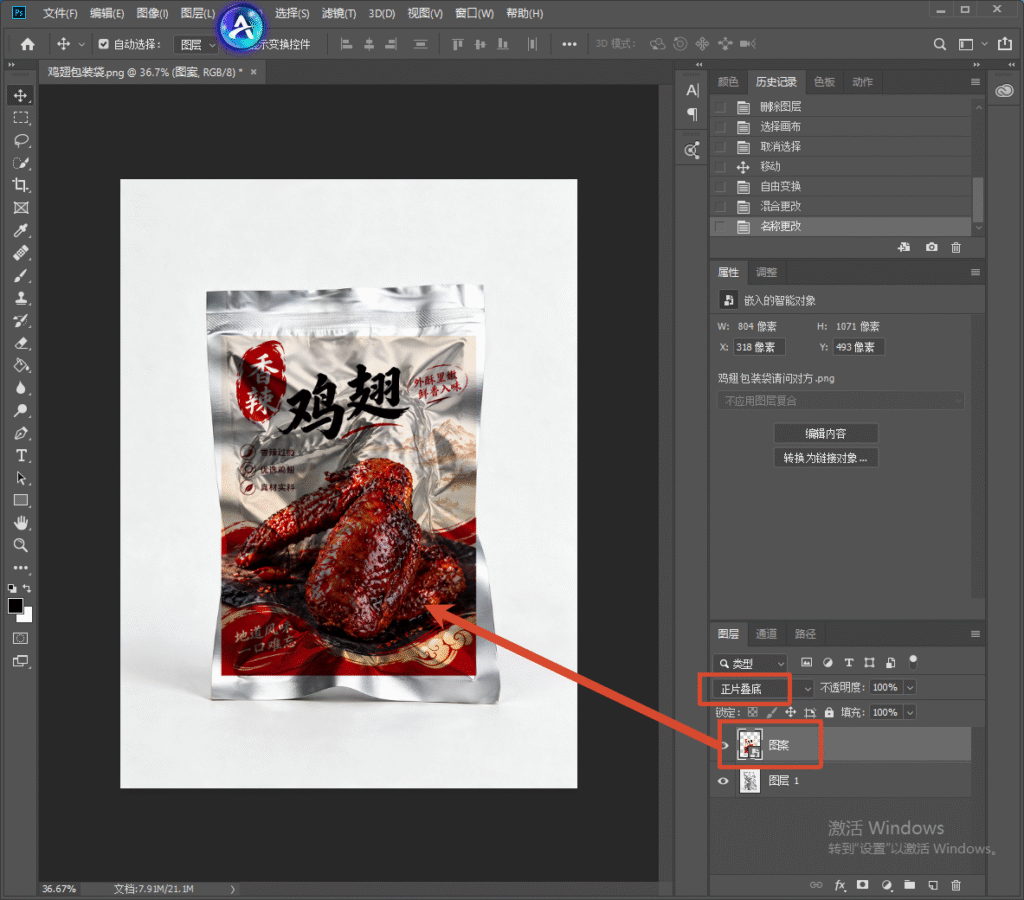Screen dimensions: 1024x900
Task: Click the X position field showing 318 像素
Action: click(758, 347)
